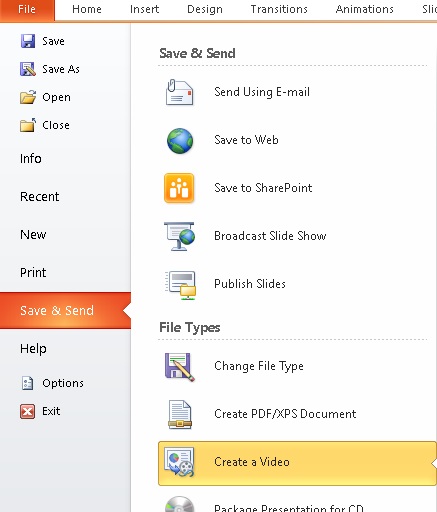This screenshot has height=512, width=437.
Task: Switch to the Home ribbon tab
Action: (x=87, y=9)
